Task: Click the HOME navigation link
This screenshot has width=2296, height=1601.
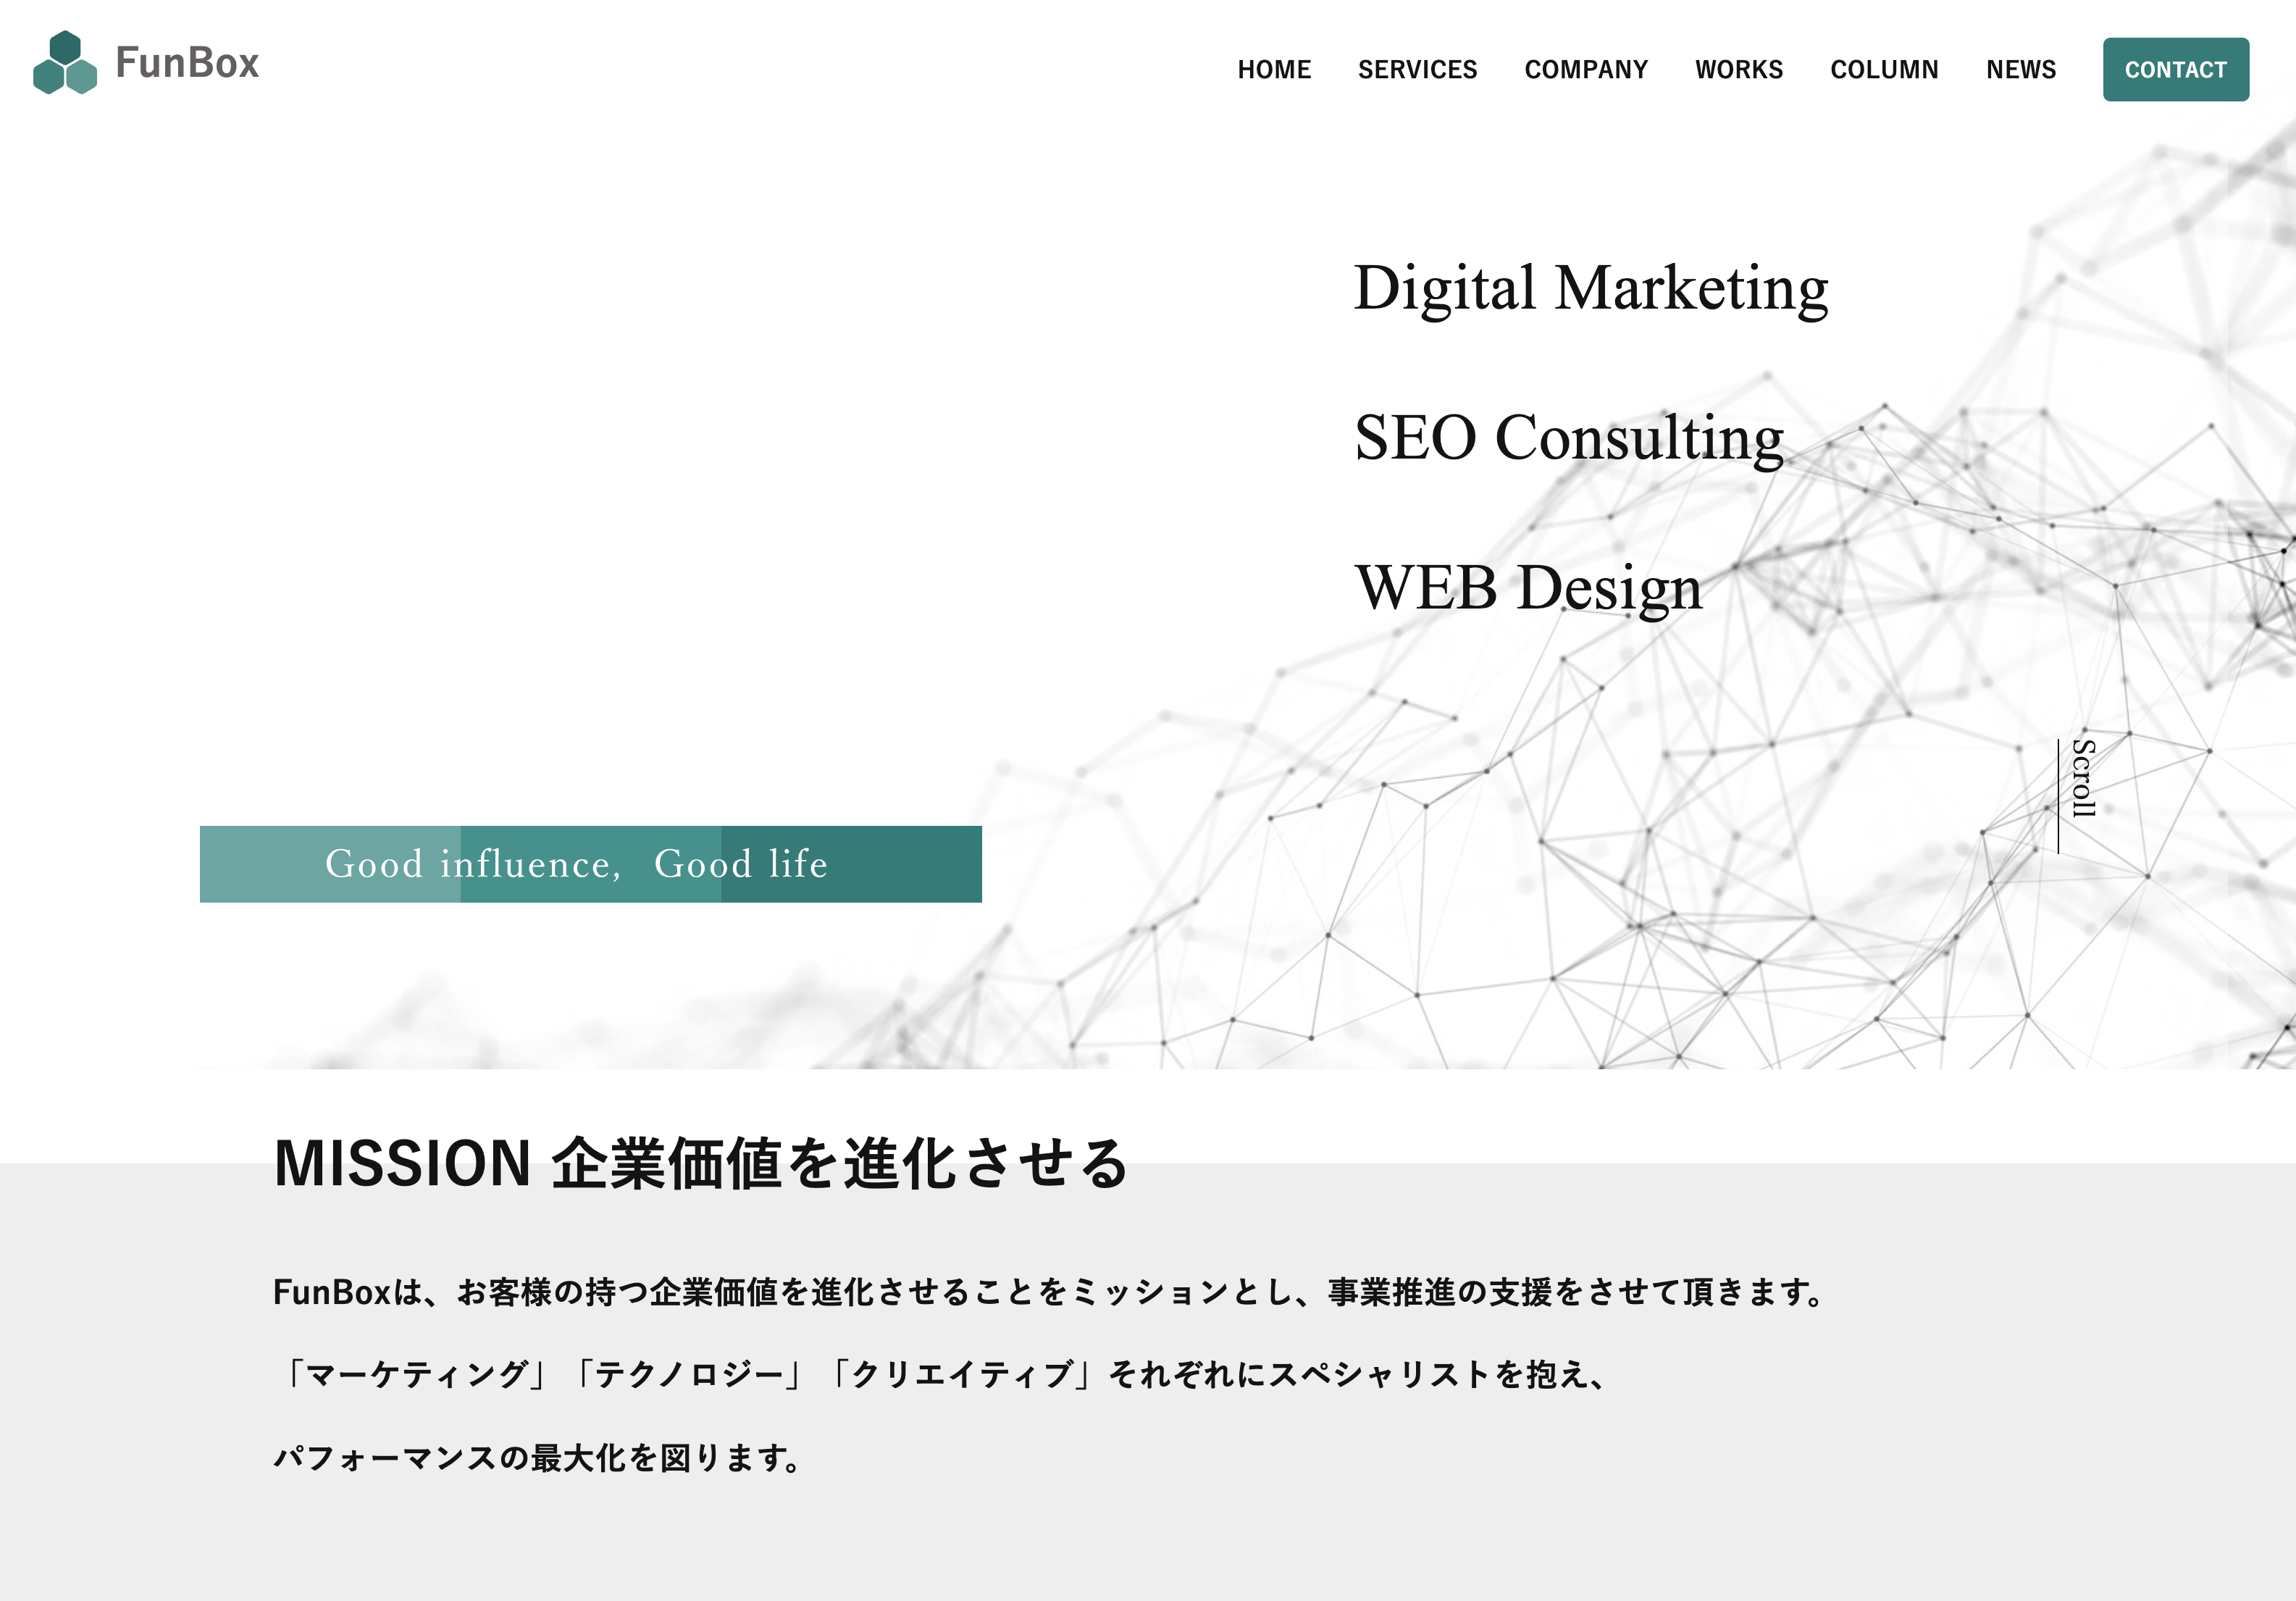Action: coord(1273,70)
